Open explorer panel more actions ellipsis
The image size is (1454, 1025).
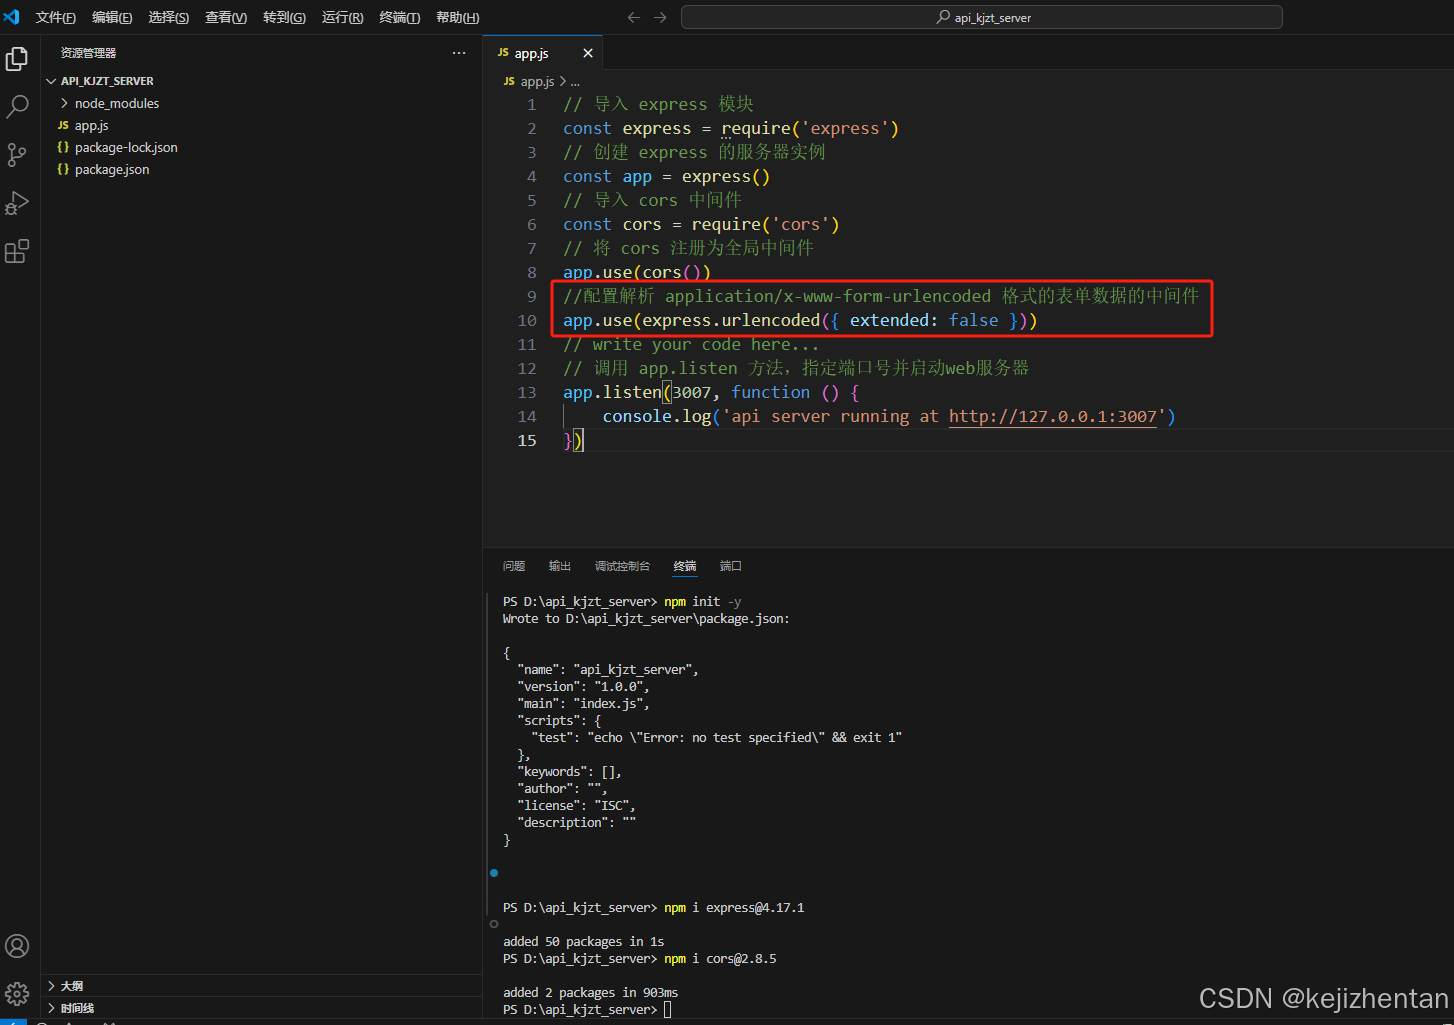click(x=459, y=53)
